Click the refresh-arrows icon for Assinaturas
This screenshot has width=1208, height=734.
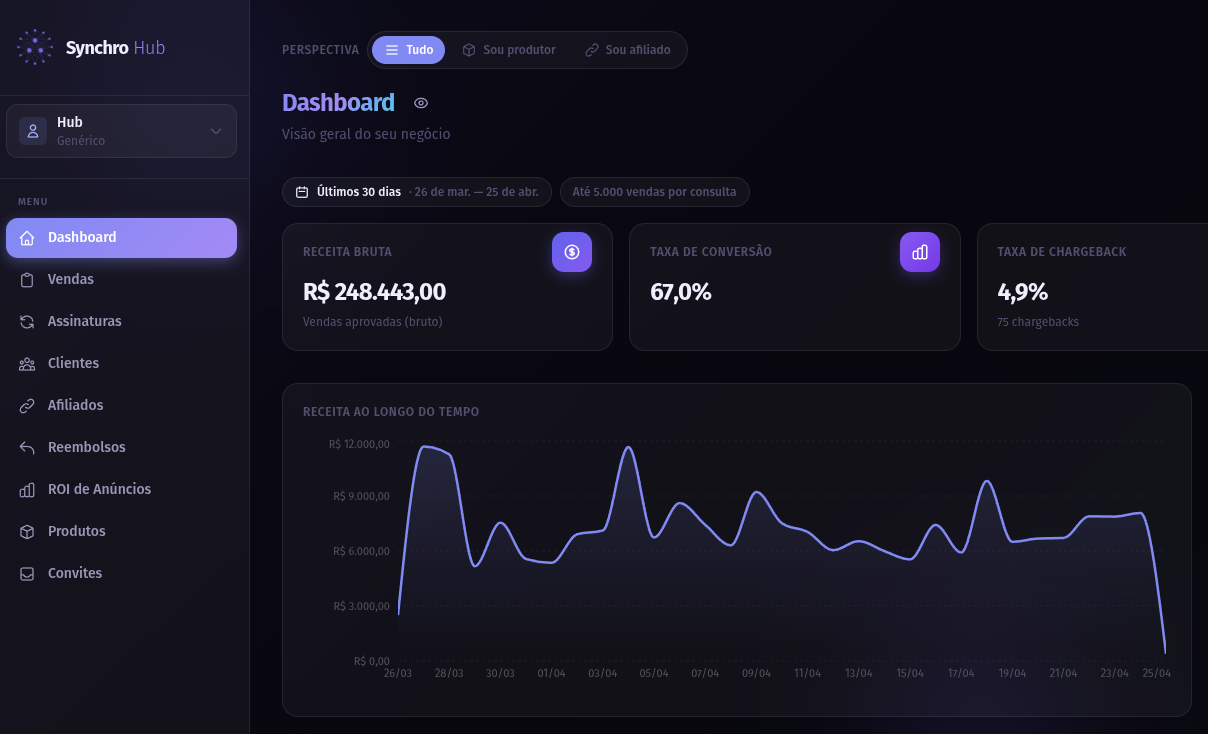pyautogui.click(x=27, y=322)
